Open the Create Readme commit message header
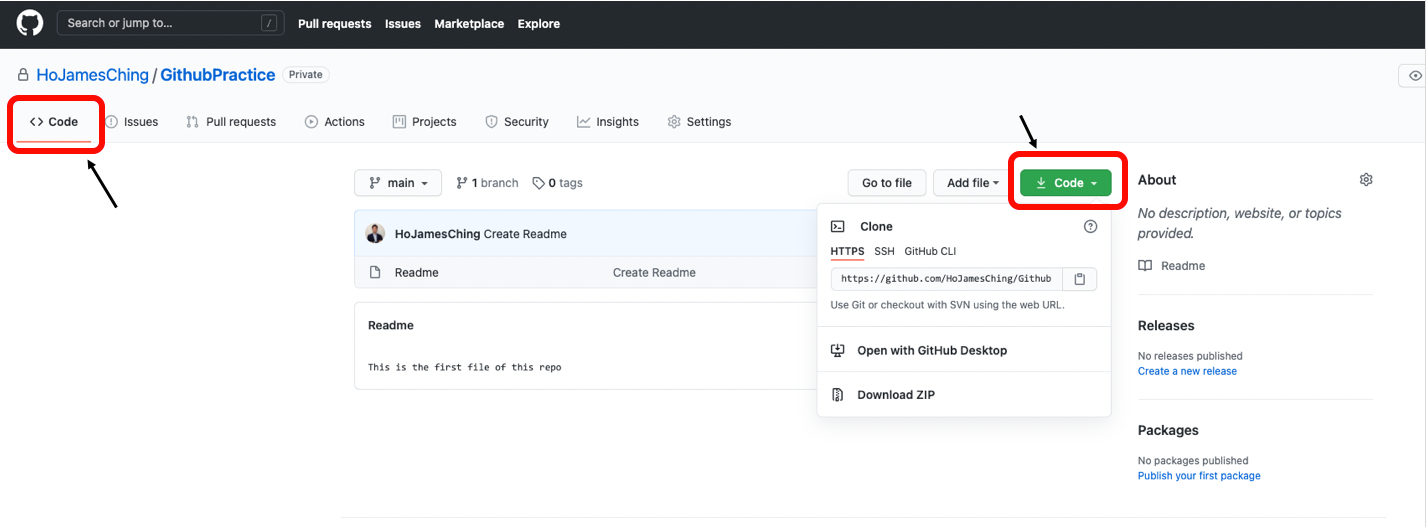The width and height of the screenshot is (1426, 527). tap(525, 234)
